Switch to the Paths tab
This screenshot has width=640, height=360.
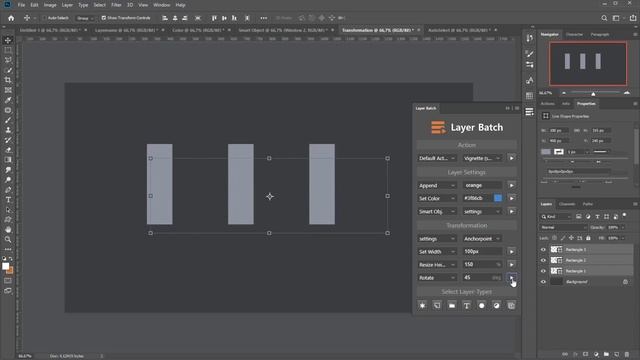[x=588, y=204]
